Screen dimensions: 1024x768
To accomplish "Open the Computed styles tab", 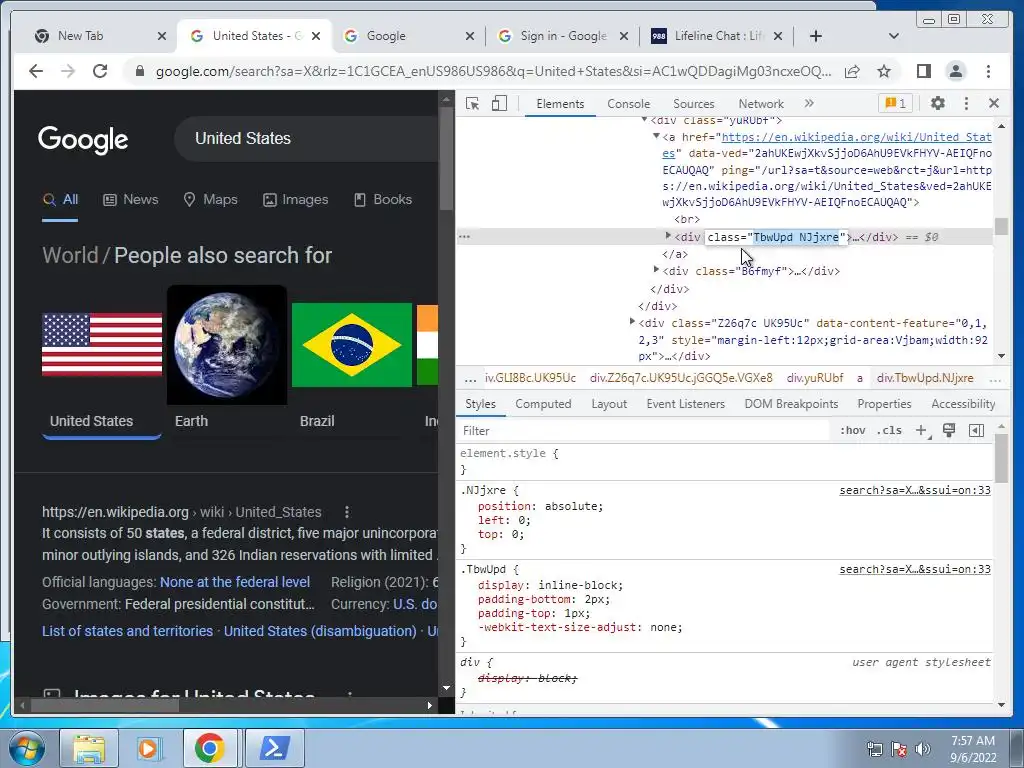I will [543, 404].
